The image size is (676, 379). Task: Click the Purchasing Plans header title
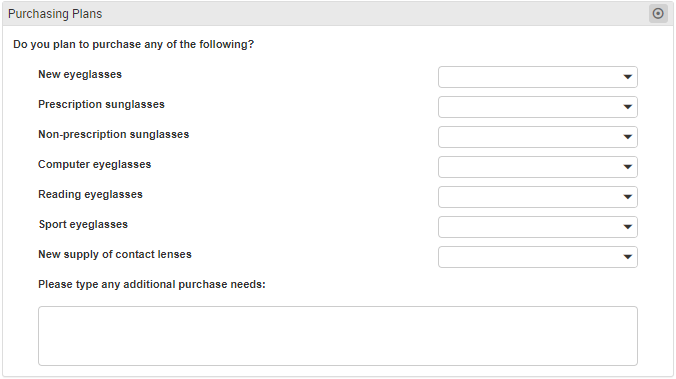[x=55, y=14]
